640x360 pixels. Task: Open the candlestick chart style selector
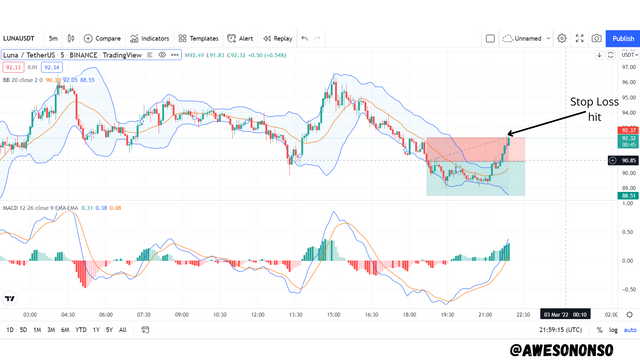coord(71,38)
